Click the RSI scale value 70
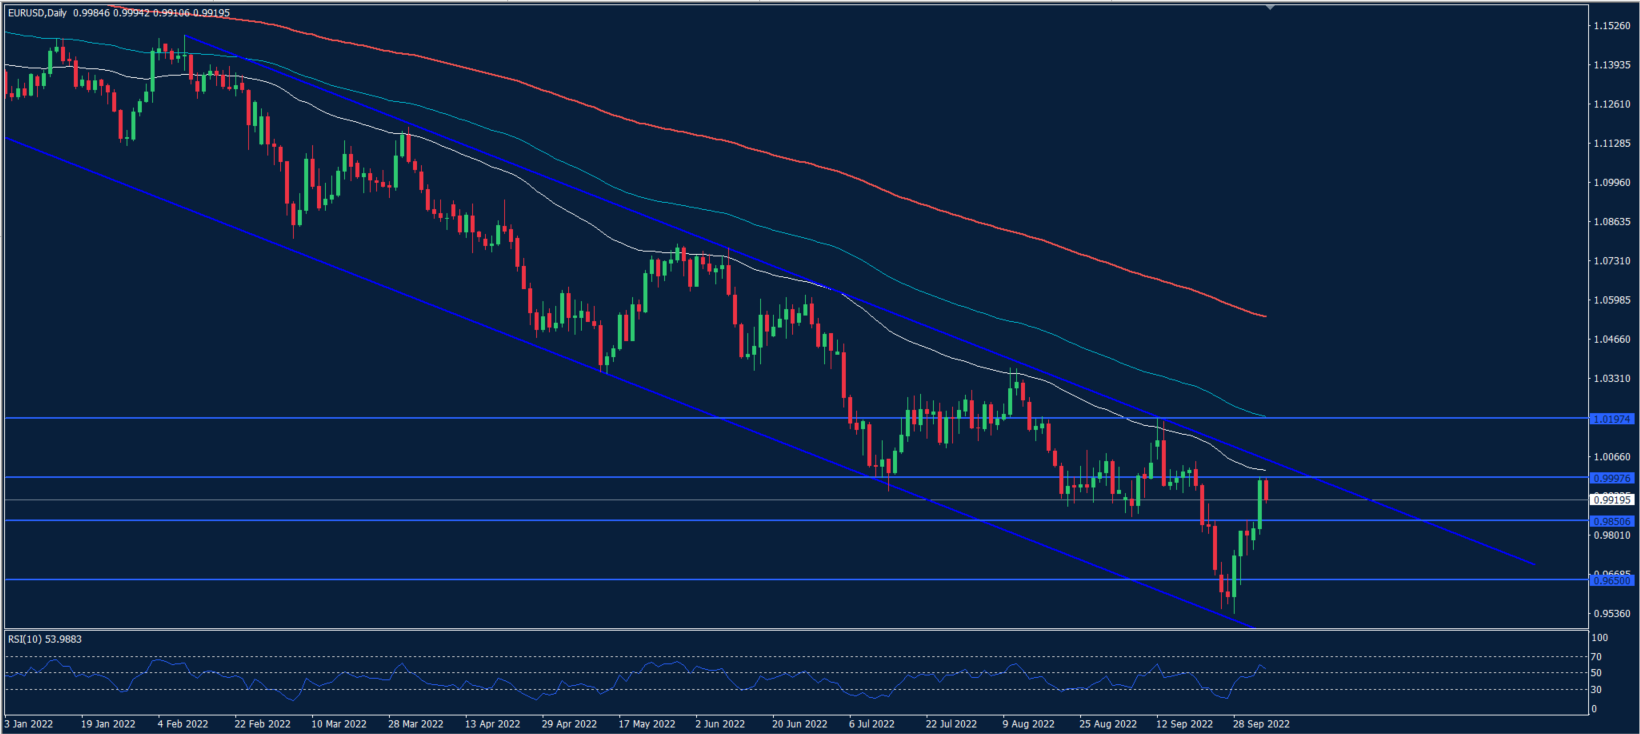This screenshot has height=734, width=1640. [x=1597, y=658]
